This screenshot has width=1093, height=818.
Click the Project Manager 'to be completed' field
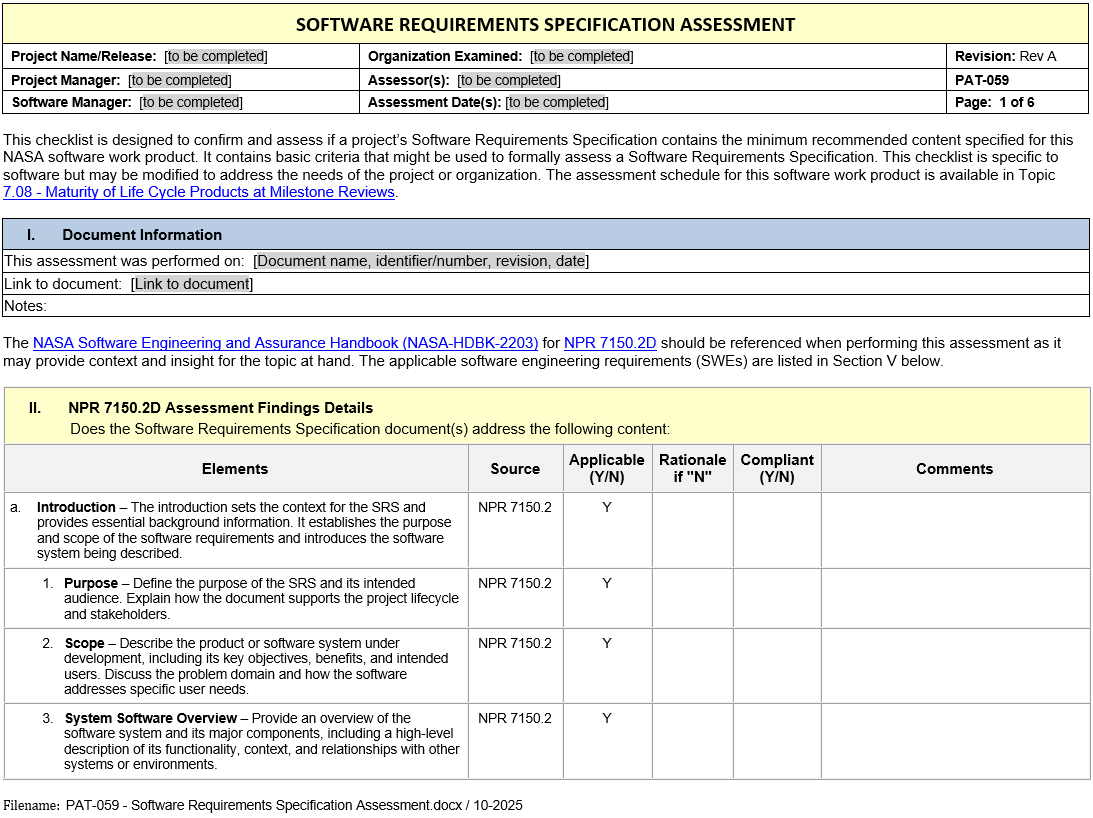[179, 80]
